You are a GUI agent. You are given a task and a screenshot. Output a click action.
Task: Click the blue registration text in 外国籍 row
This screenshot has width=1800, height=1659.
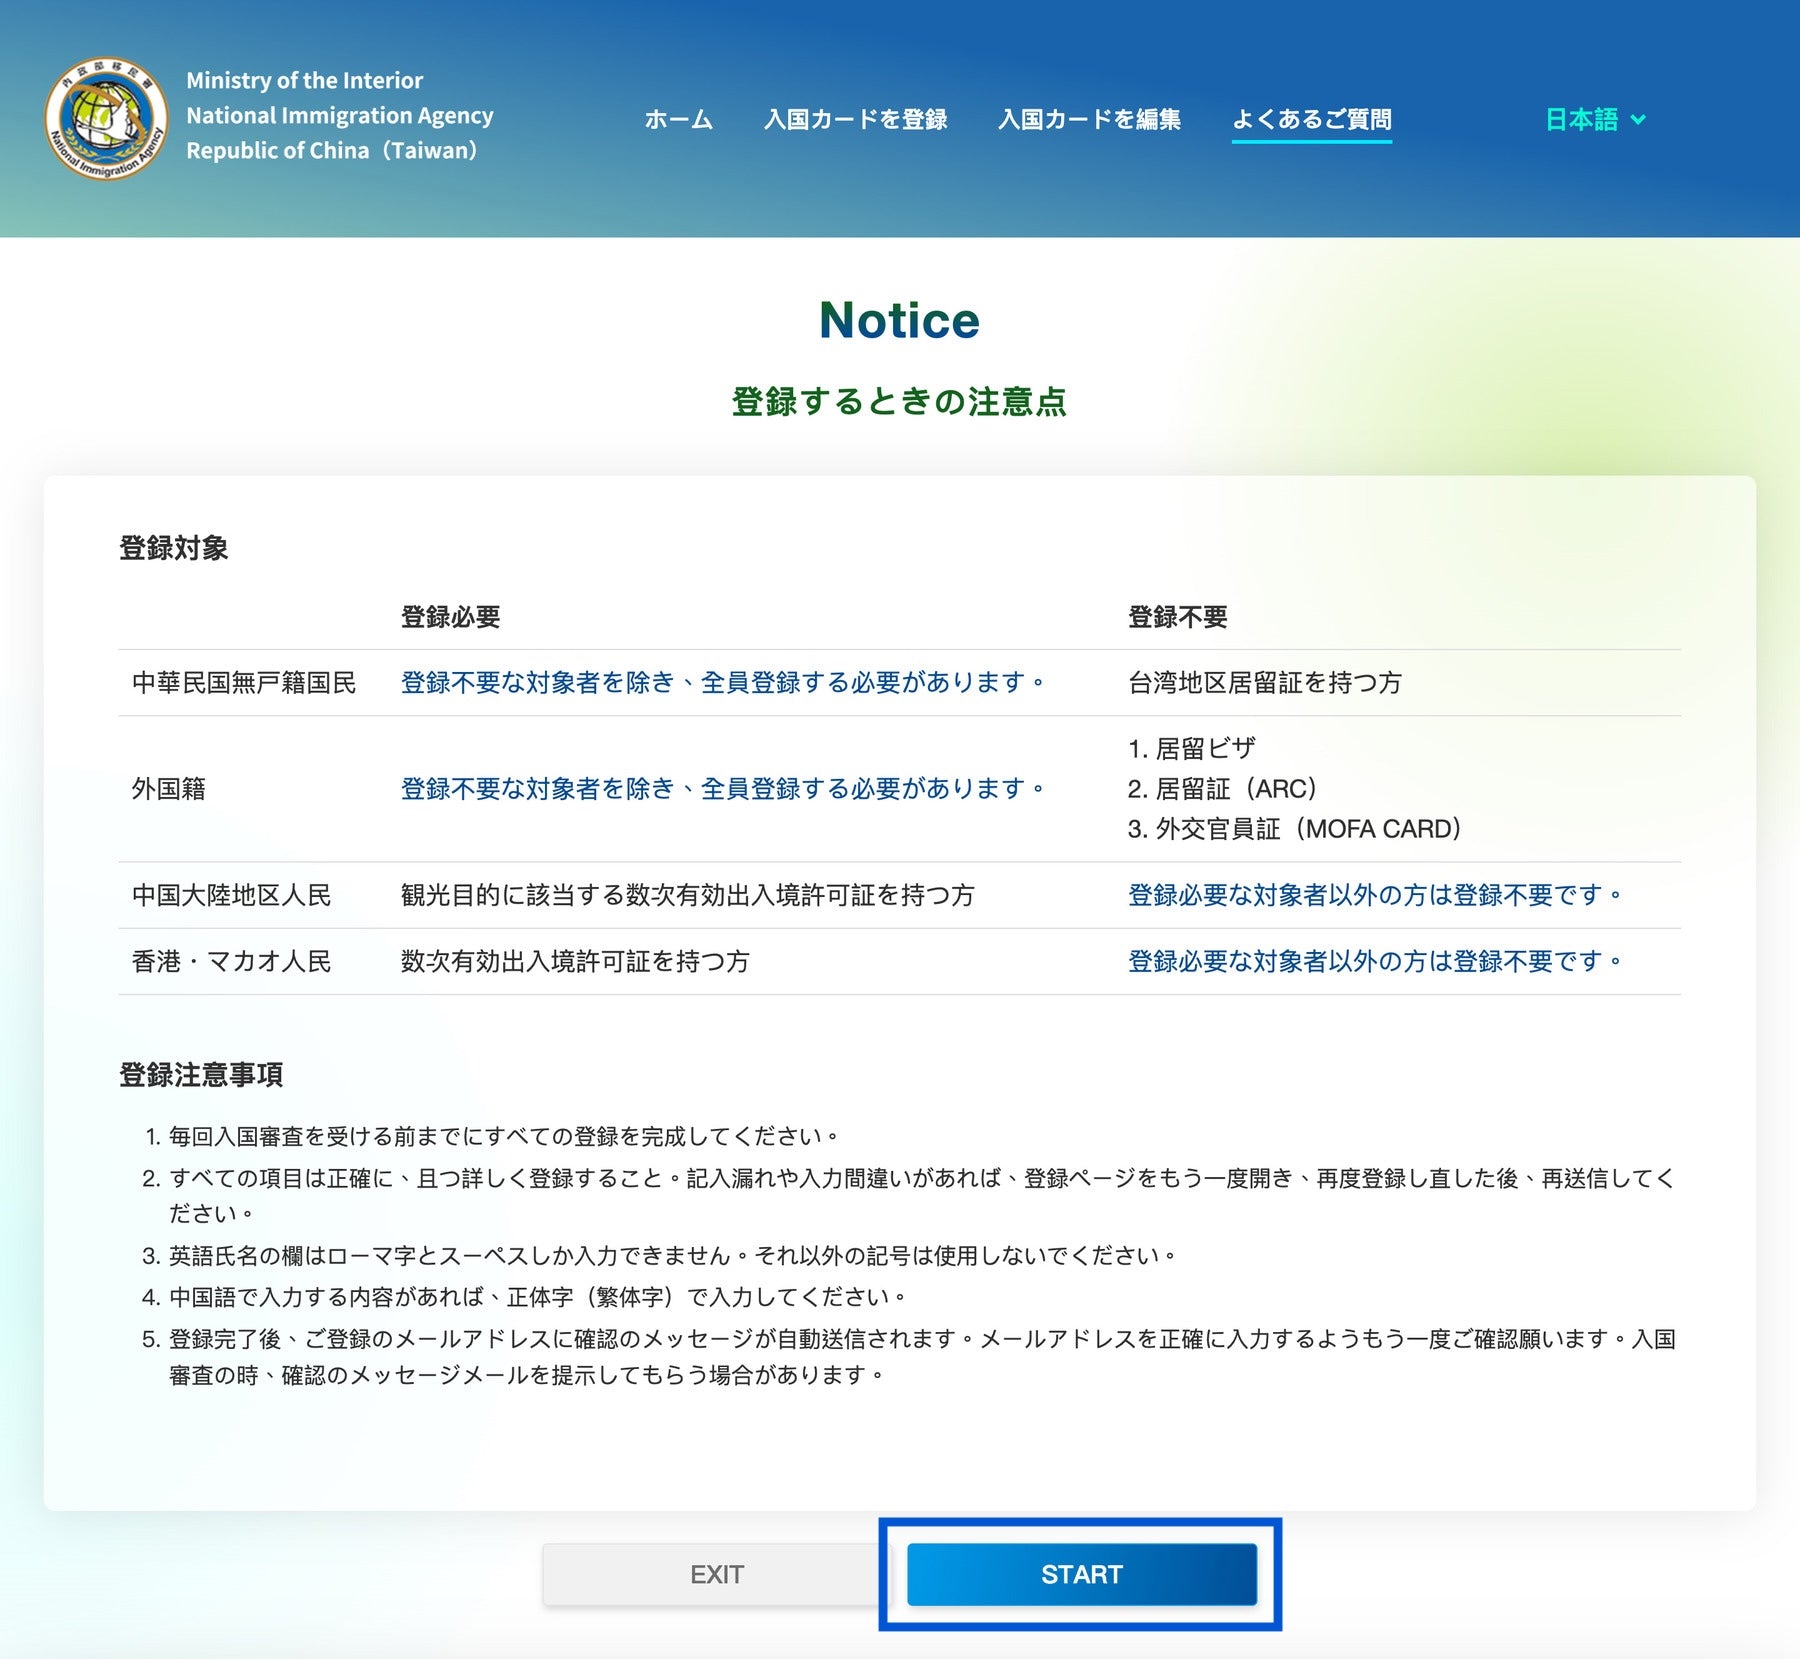(722, 789)
